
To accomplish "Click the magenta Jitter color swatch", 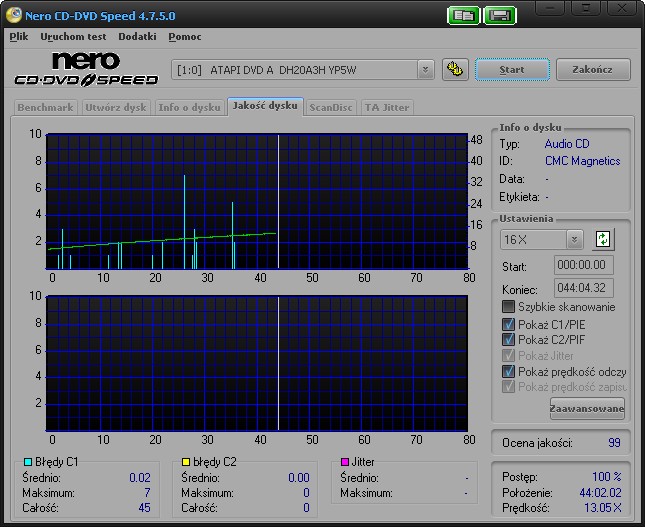I will 345,462.
